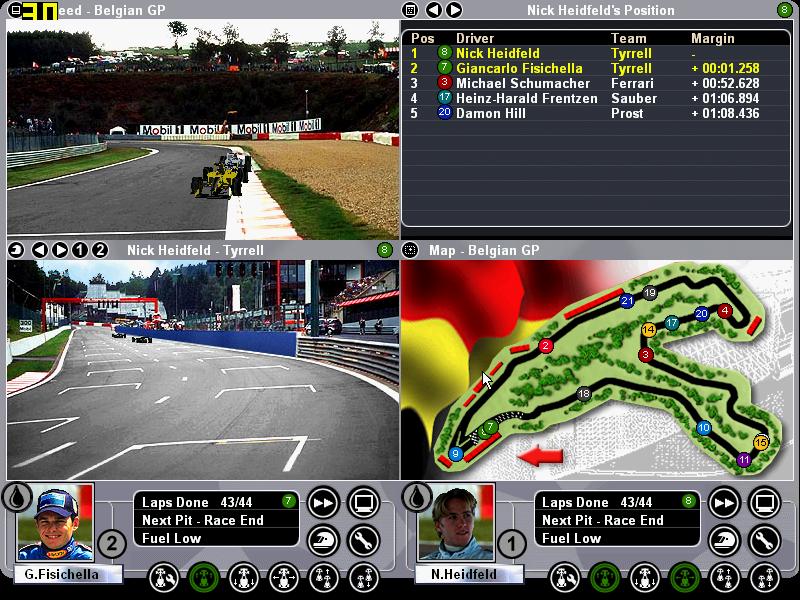Click car marker 18 on the track map
Screen dimensions: 800x600
coord(584,394)
